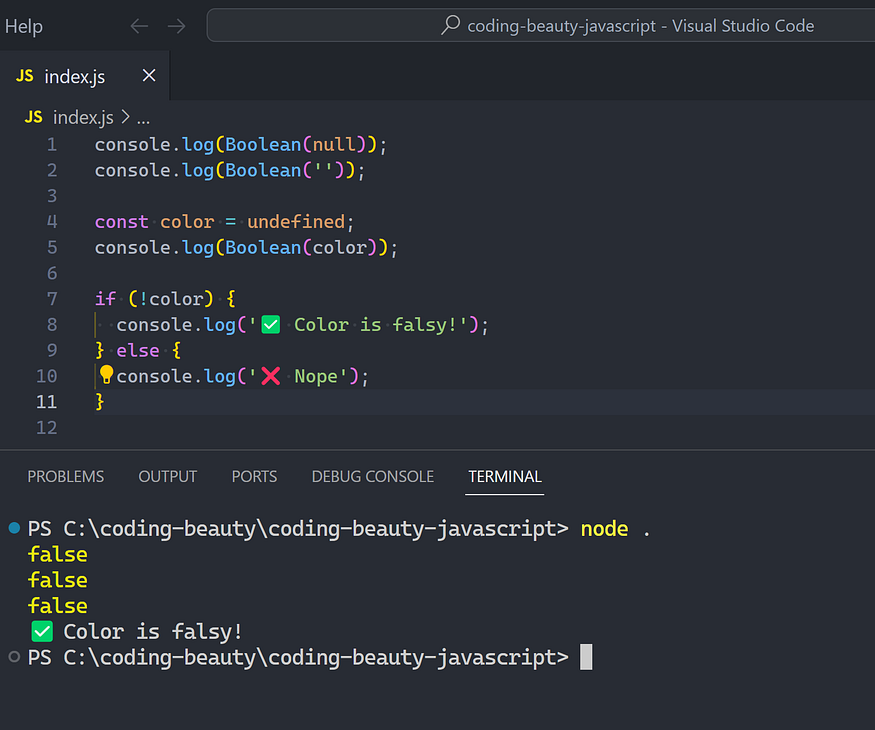This screenshot has height=730, width=875.
Task: Click 'Nope' string on line 10
Action: click(316, 377)
